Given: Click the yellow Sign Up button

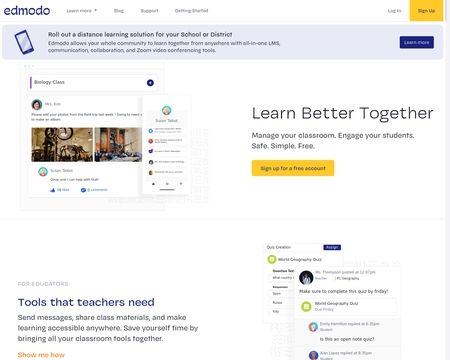Looking at the screenshot, I should point(426,11).
